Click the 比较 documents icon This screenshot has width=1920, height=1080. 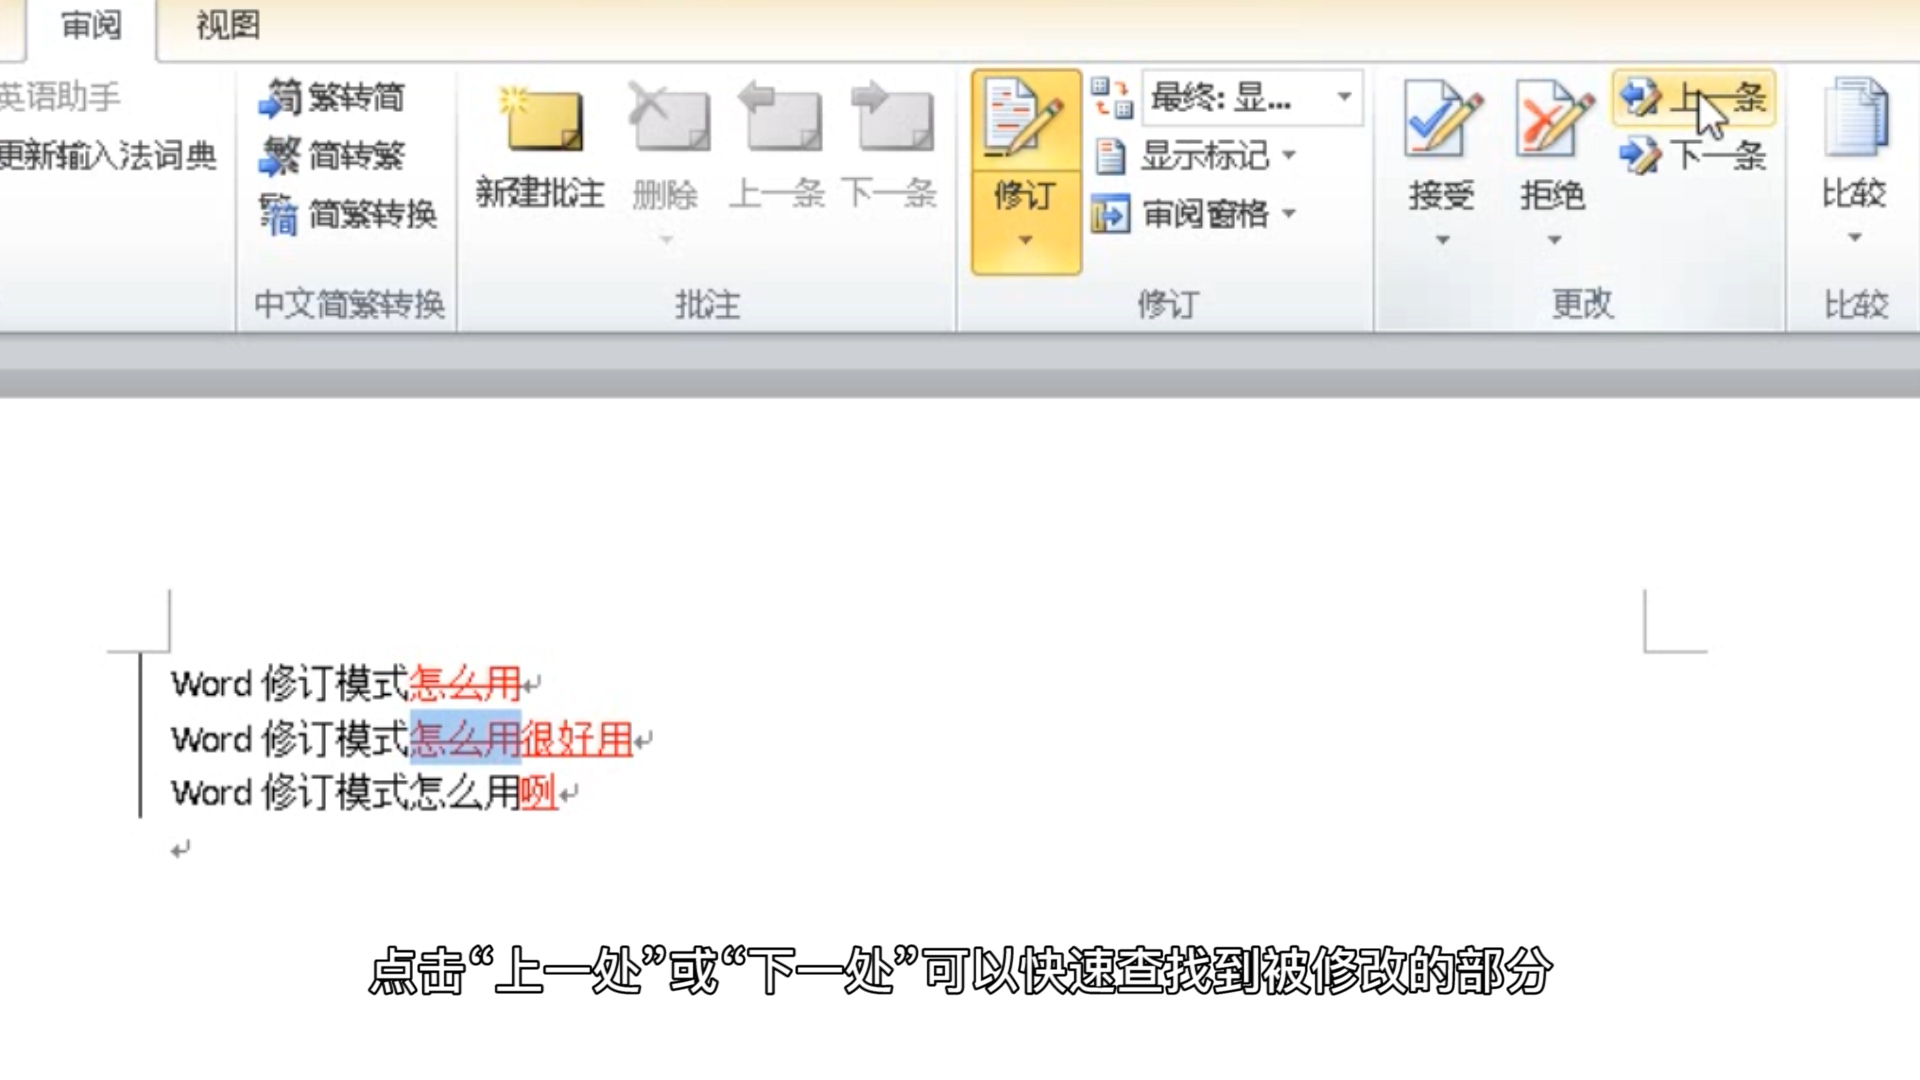pos(1855,118)
